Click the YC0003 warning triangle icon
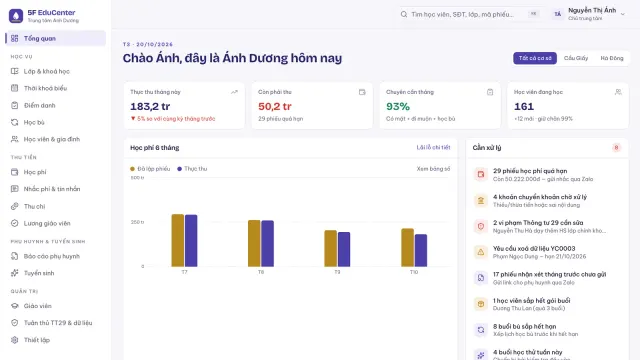Screen dimensions: 640x360 [x=481, y=252]
